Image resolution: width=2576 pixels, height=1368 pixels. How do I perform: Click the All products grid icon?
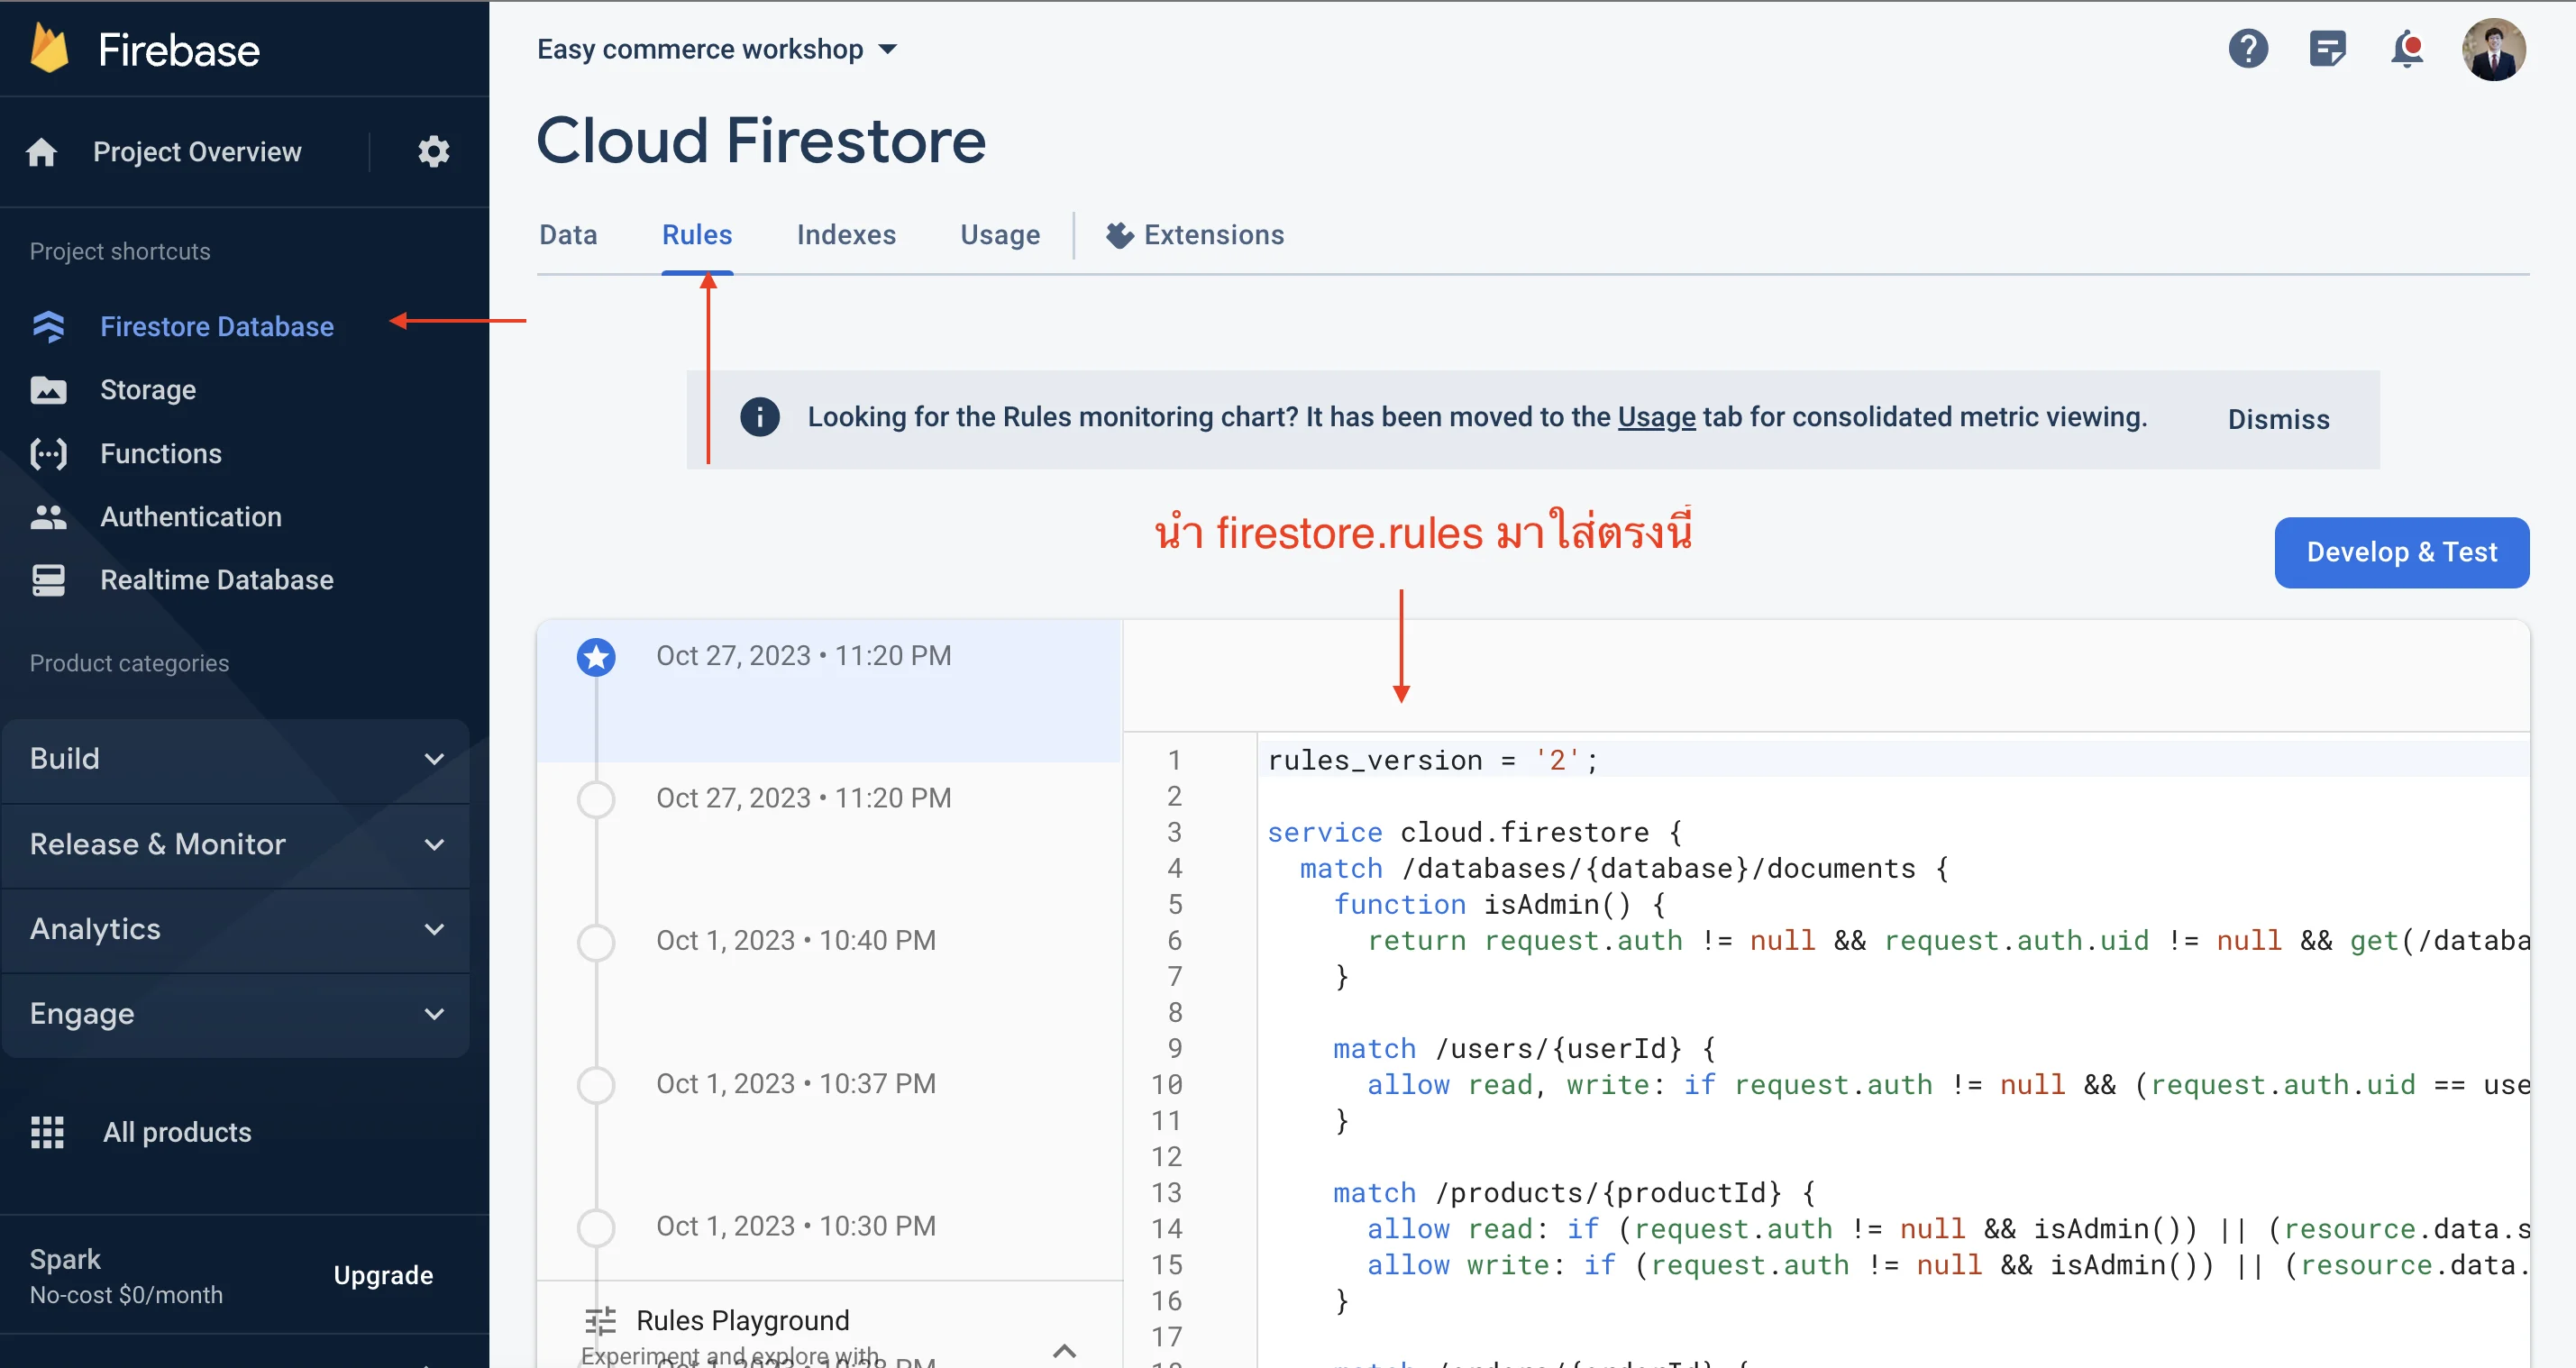point(47,1132)
